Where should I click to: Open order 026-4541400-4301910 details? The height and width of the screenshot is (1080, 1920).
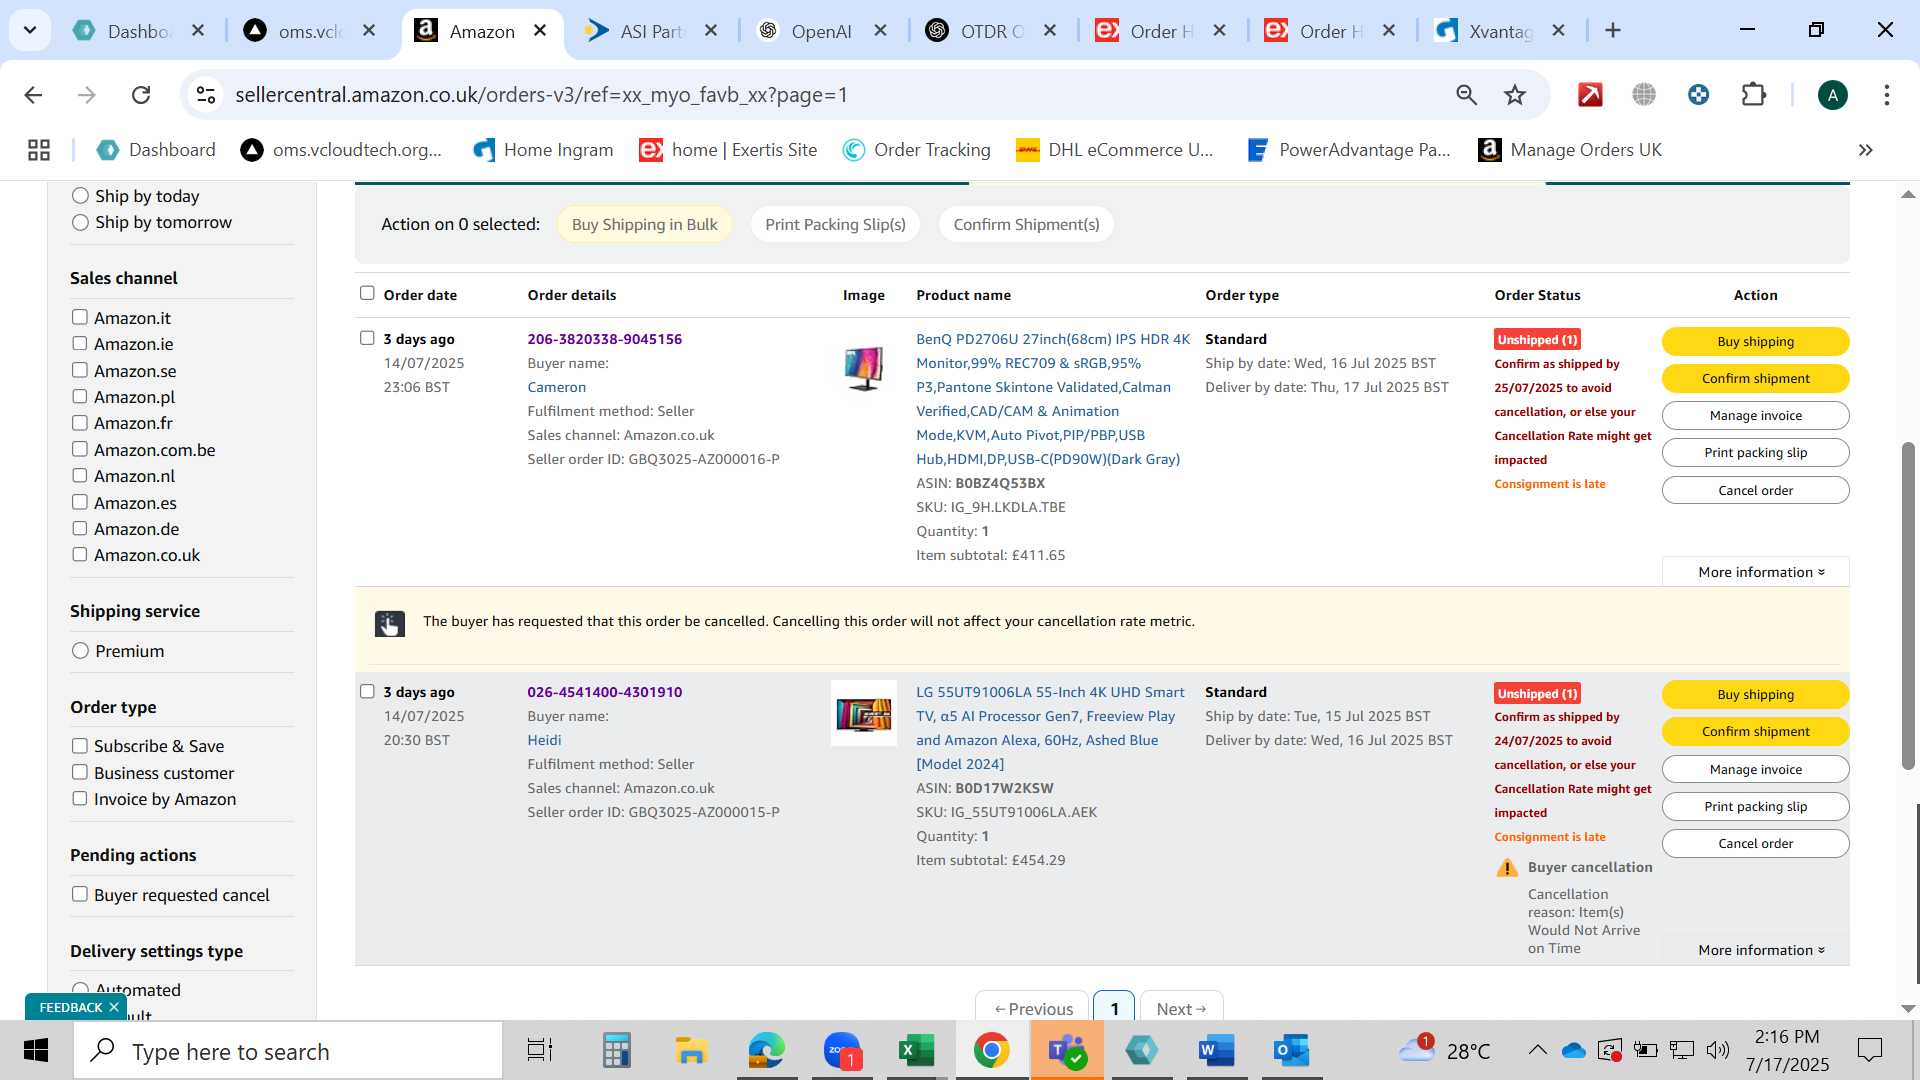(604, 692)
